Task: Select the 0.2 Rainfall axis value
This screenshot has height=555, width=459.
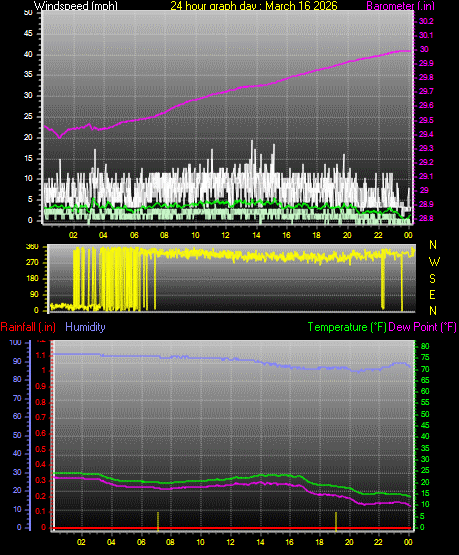Action: point(41,496)
